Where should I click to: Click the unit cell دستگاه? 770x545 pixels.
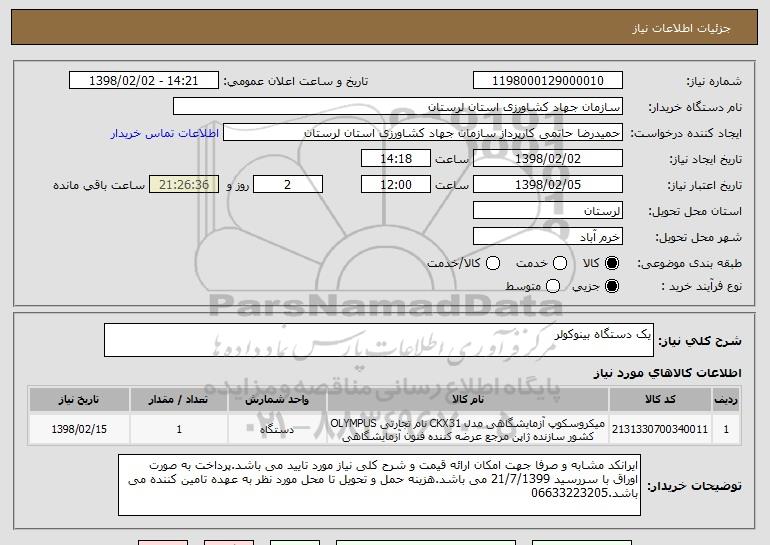(x=277, y=429)
